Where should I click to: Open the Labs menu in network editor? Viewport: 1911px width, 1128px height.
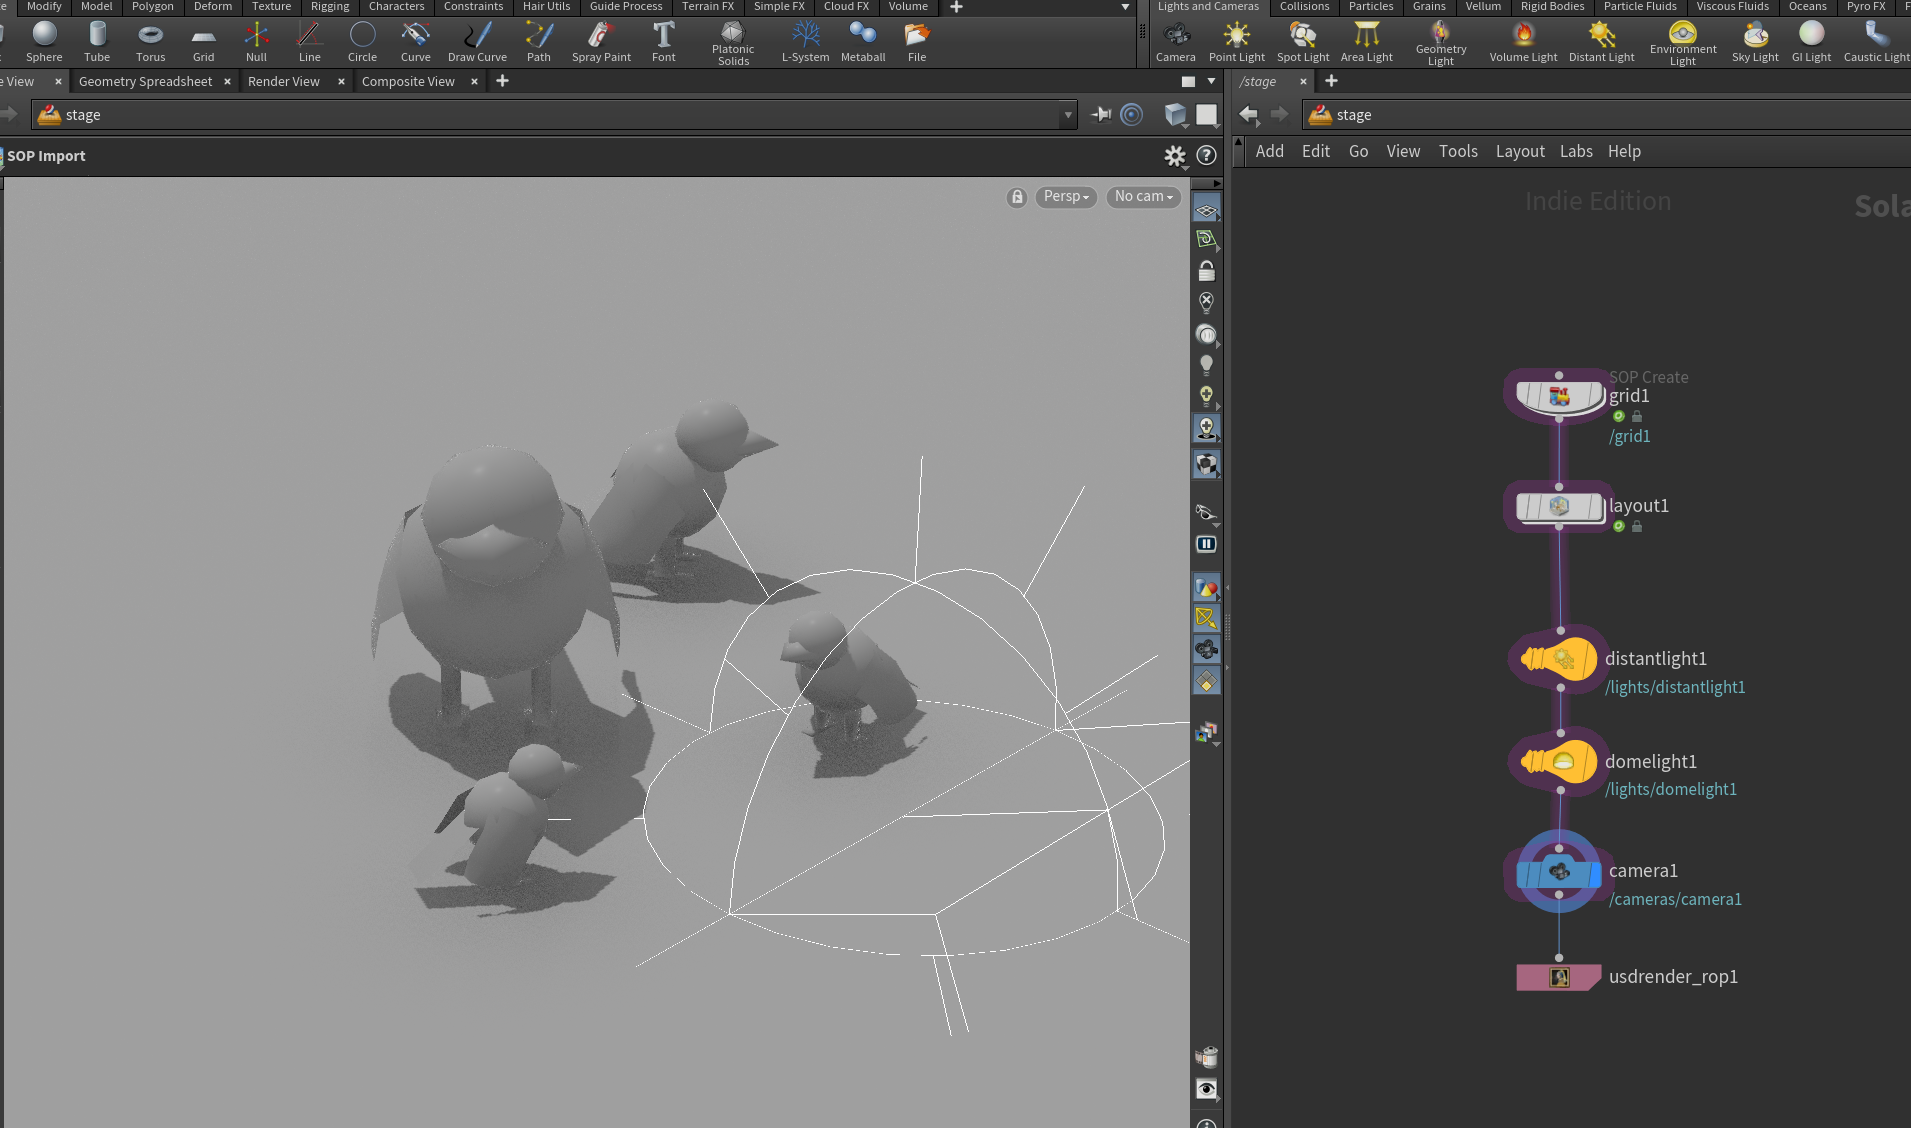(1576, 151)
